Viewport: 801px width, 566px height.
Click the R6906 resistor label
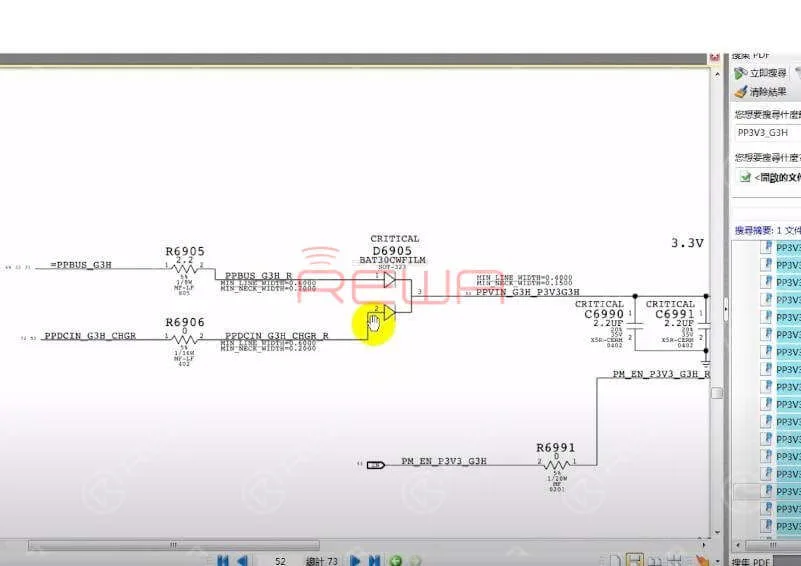(185, 322)
